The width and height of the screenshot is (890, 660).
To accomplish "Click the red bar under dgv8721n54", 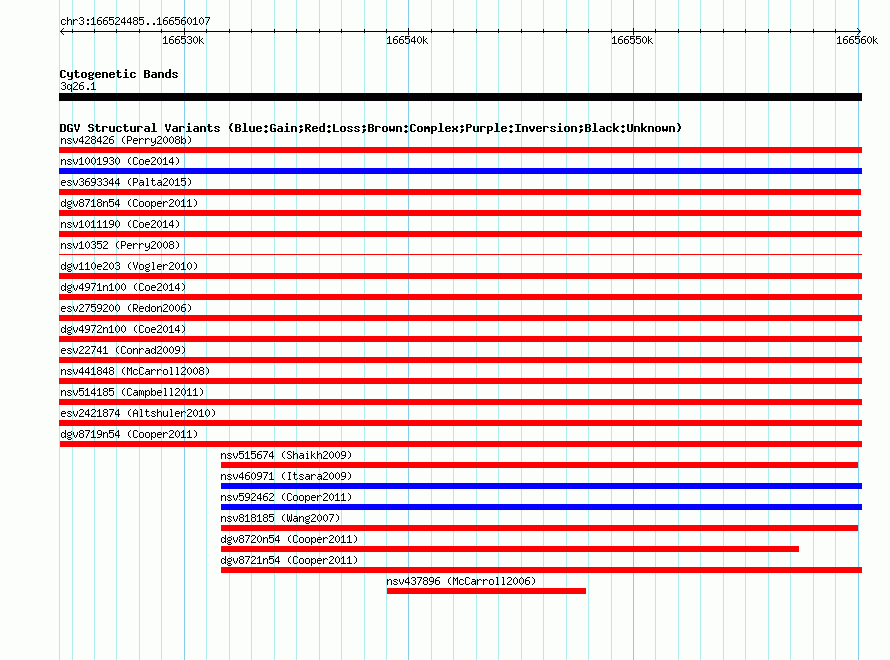I will [541, 570].
